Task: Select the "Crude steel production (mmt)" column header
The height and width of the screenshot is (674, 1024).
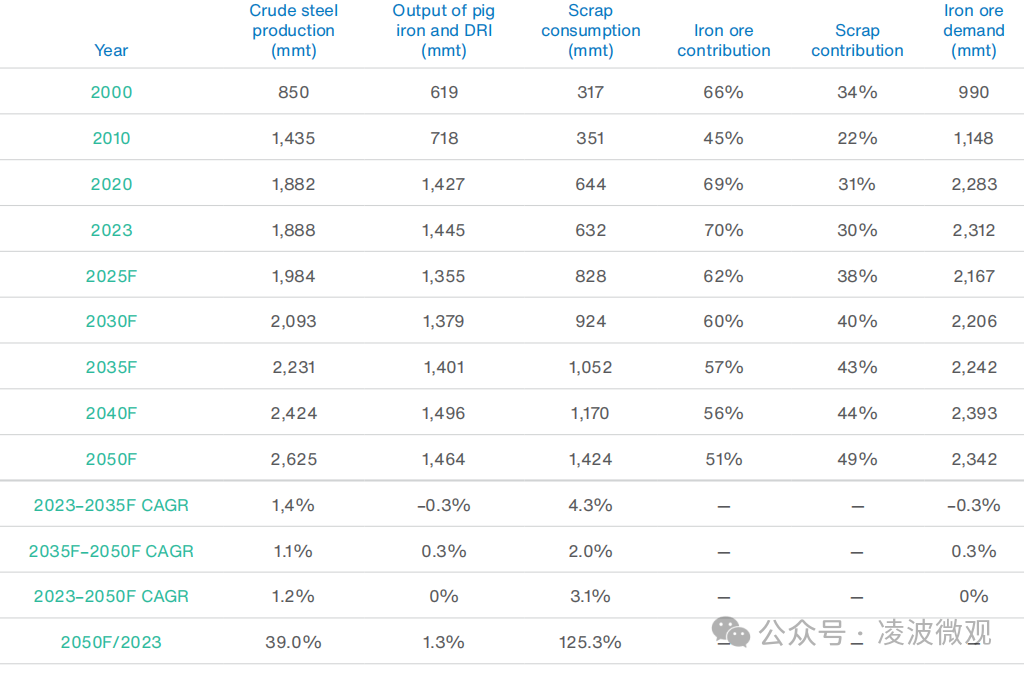Action: click(x=294, y=31)
